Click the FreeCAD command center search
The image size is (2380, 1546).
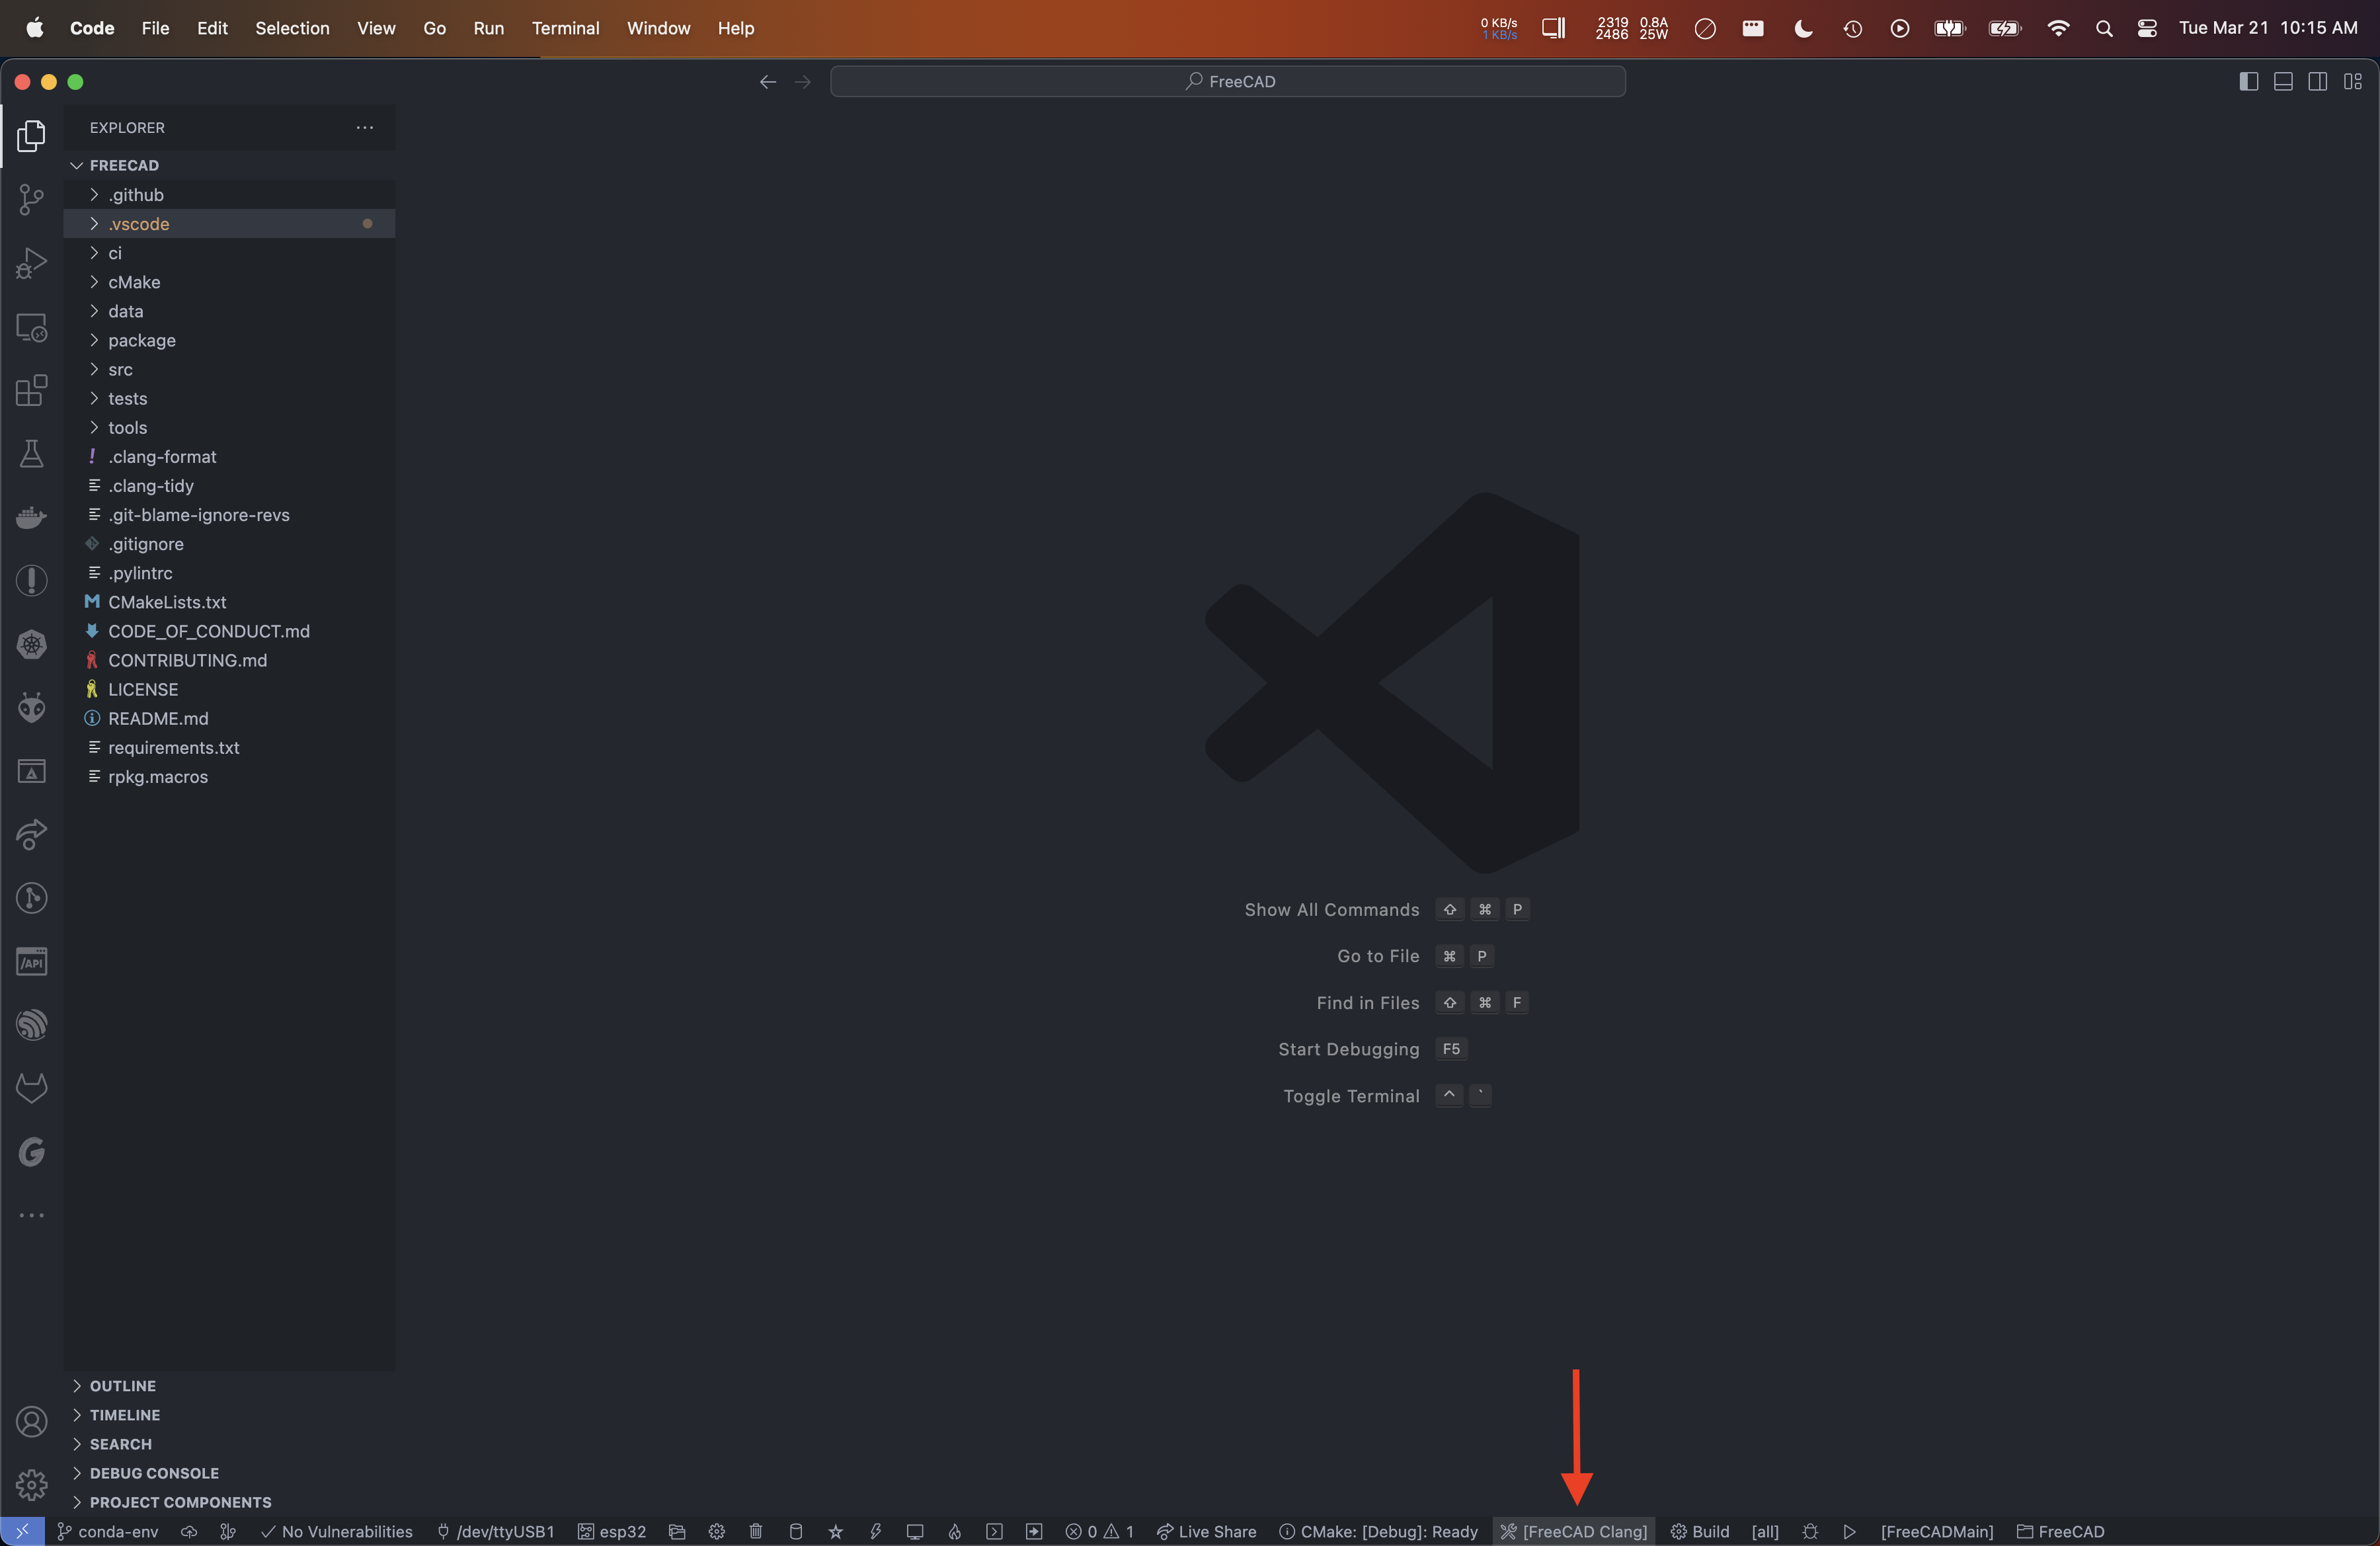click(1228, 81)
